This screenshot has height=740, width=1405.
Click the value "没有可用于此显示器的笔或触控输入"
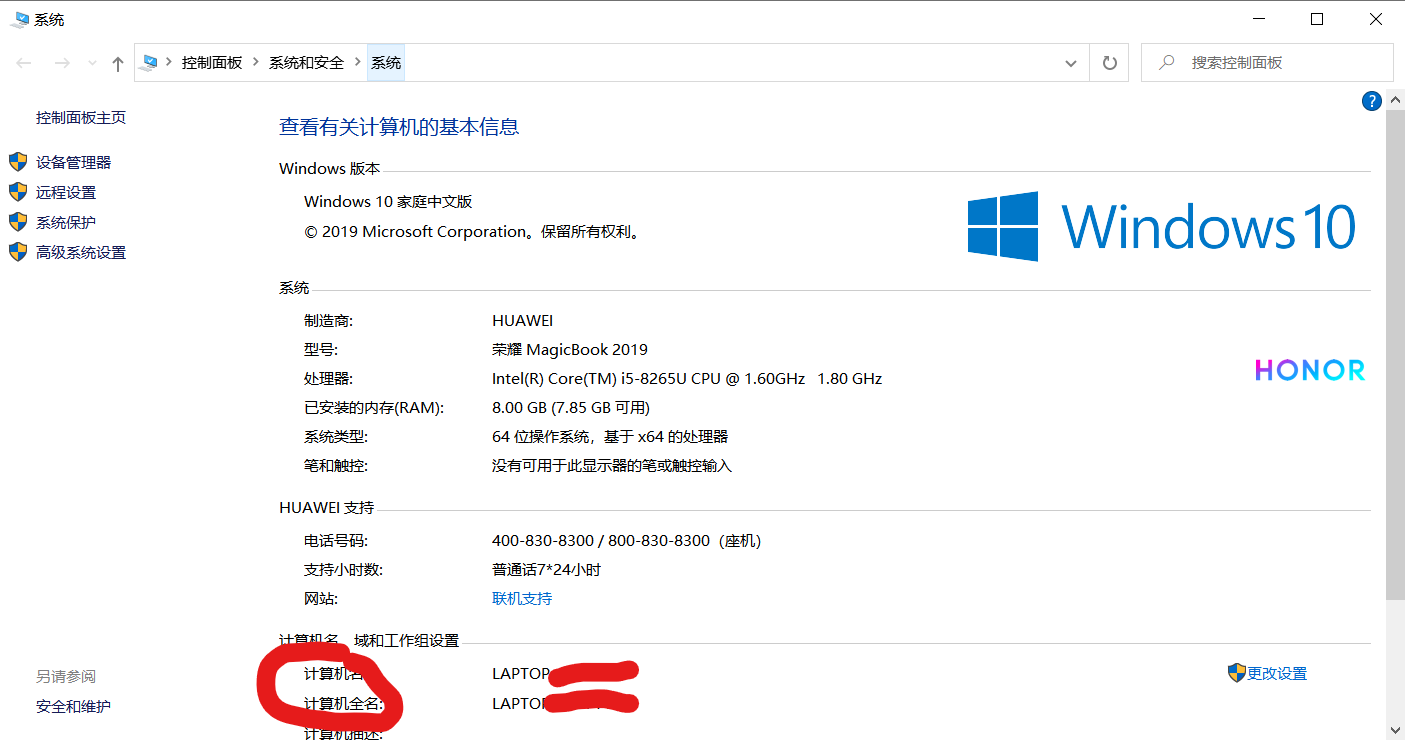click(612, 465)
